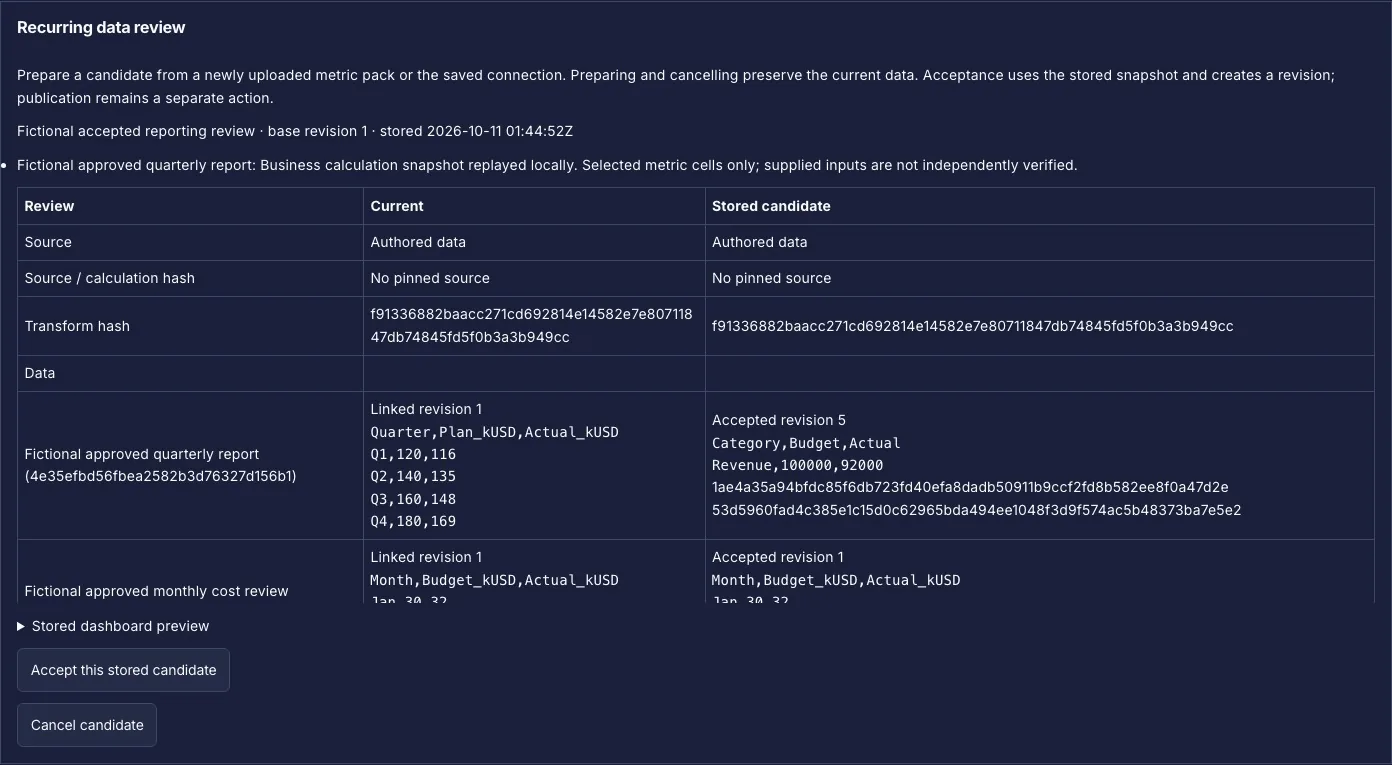
Task: Select the "Q2,140,135" data line
Action: [x=413, y=476]
